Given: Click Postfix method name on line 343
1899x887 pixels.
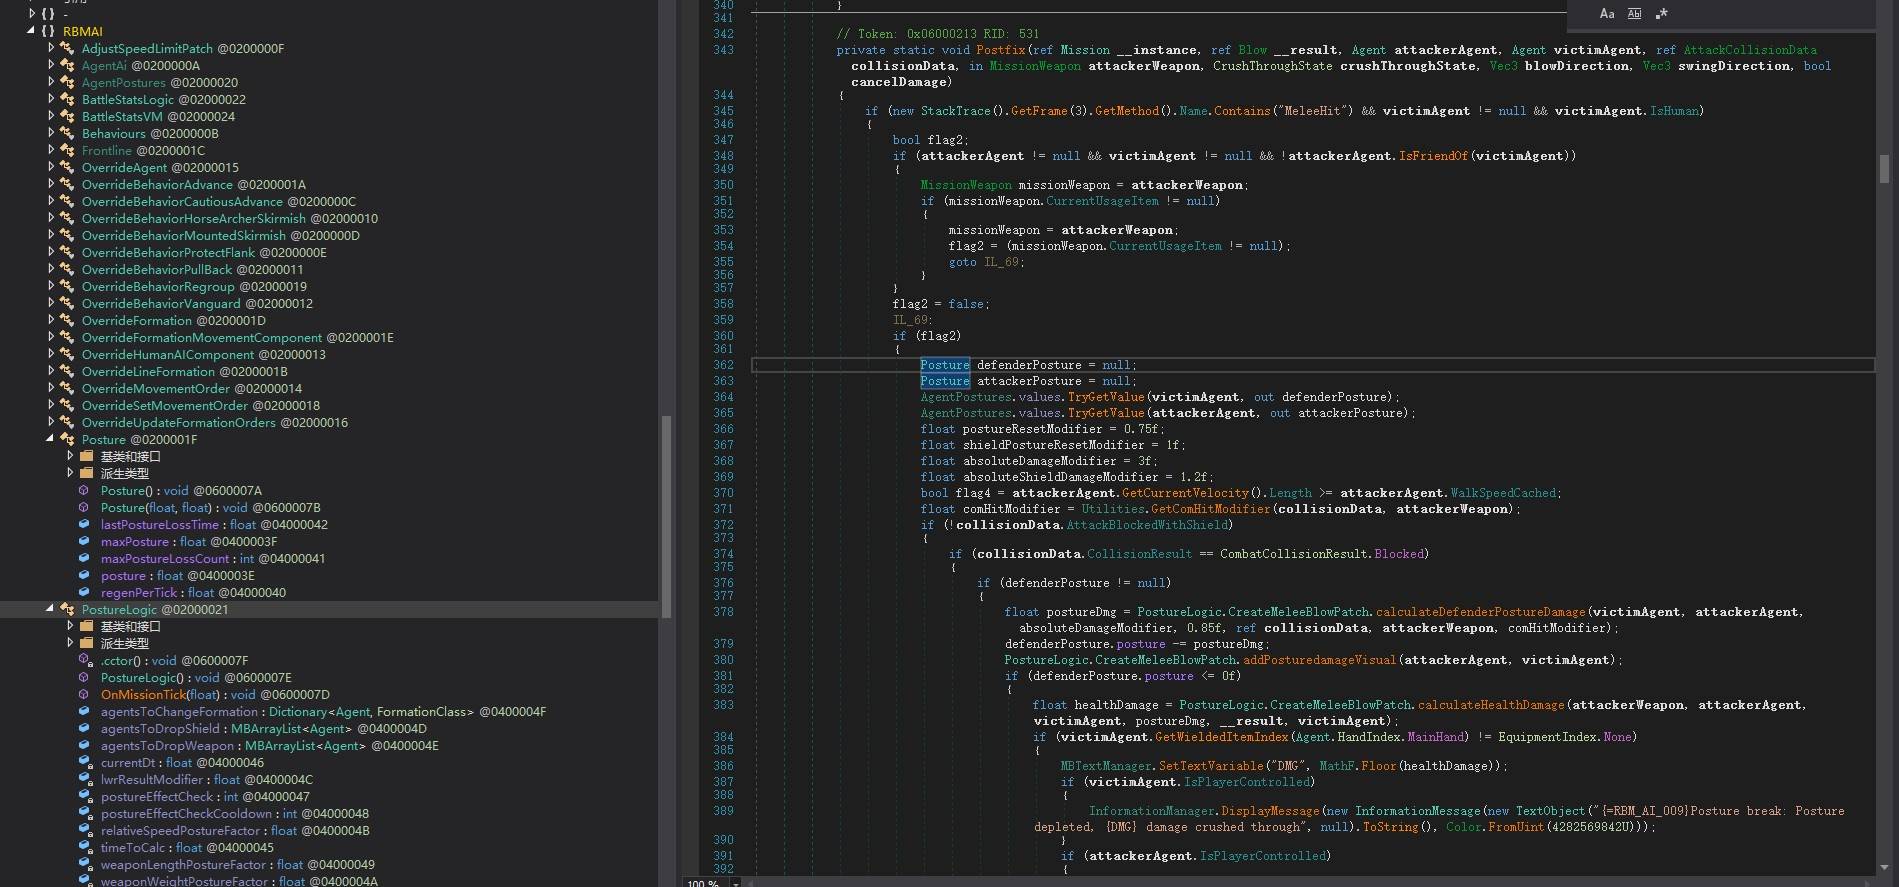Looking at the screenshot, I should point(1001,50).
